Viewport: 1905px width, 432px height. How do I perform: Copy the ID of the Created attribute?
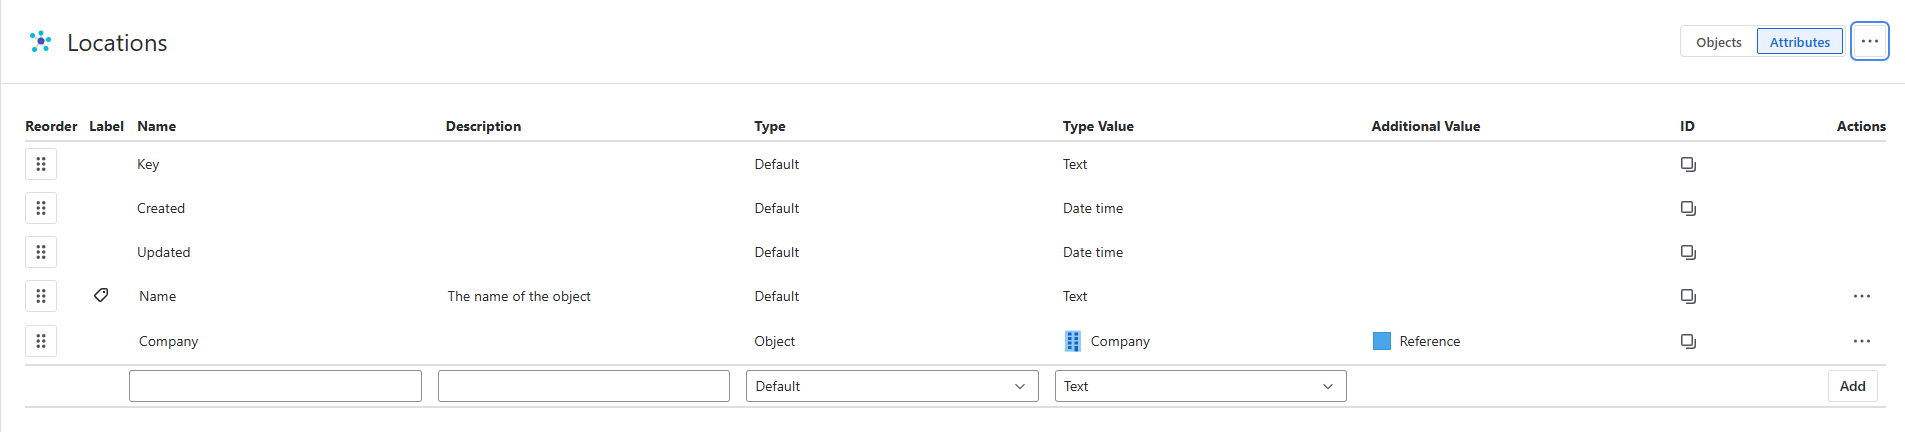tap(1688, 208)
